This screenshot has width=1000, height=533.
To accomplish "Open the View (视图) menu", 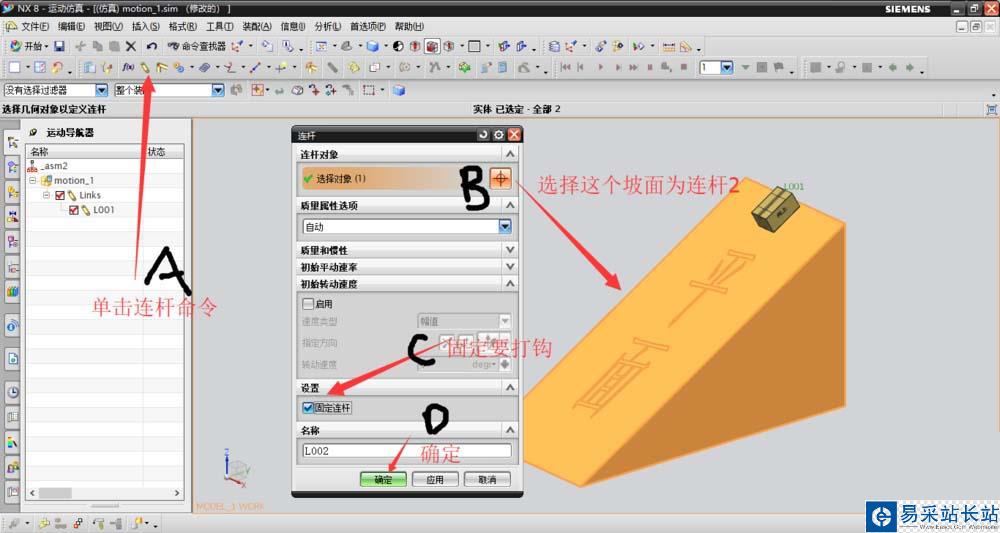I will click(x=108, y=26).
